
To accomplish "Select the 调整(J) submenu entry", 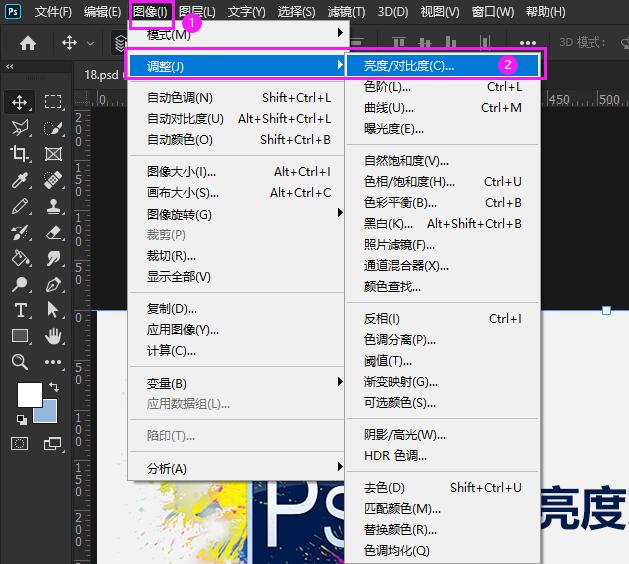I will (237, 66).
